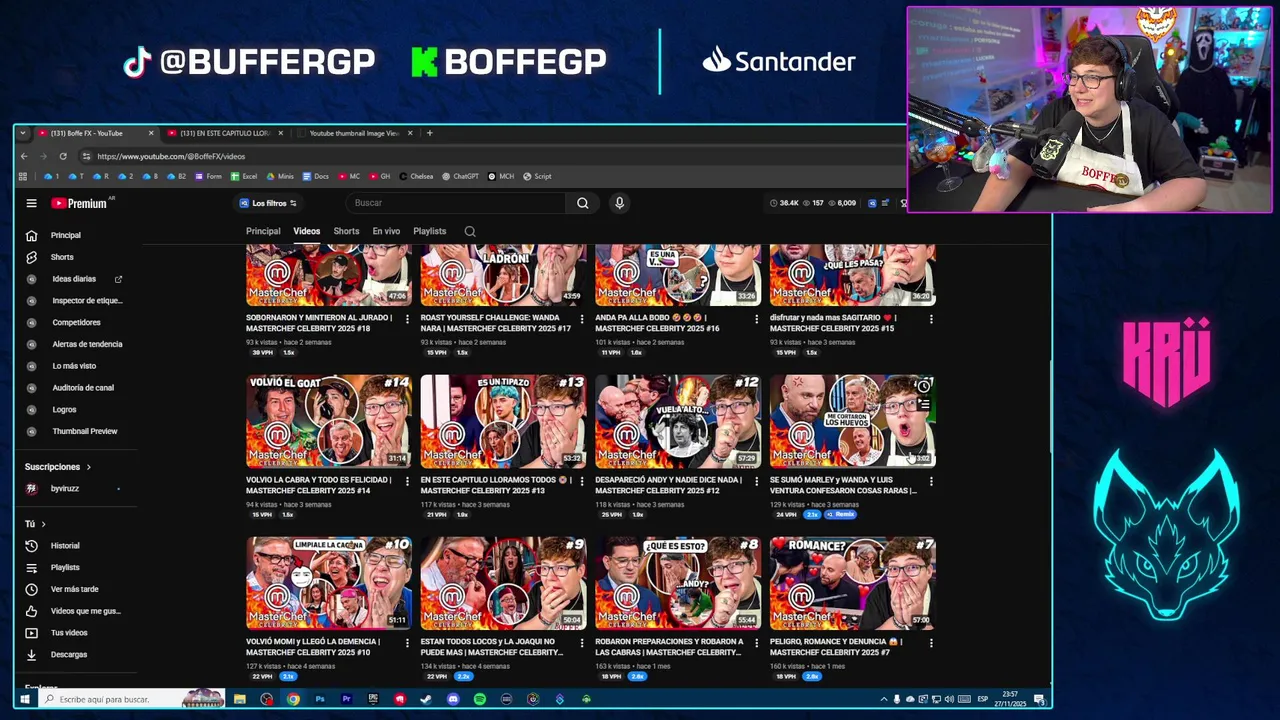Close the Boffe FX - YouTube tab

(x=151, y=133)
